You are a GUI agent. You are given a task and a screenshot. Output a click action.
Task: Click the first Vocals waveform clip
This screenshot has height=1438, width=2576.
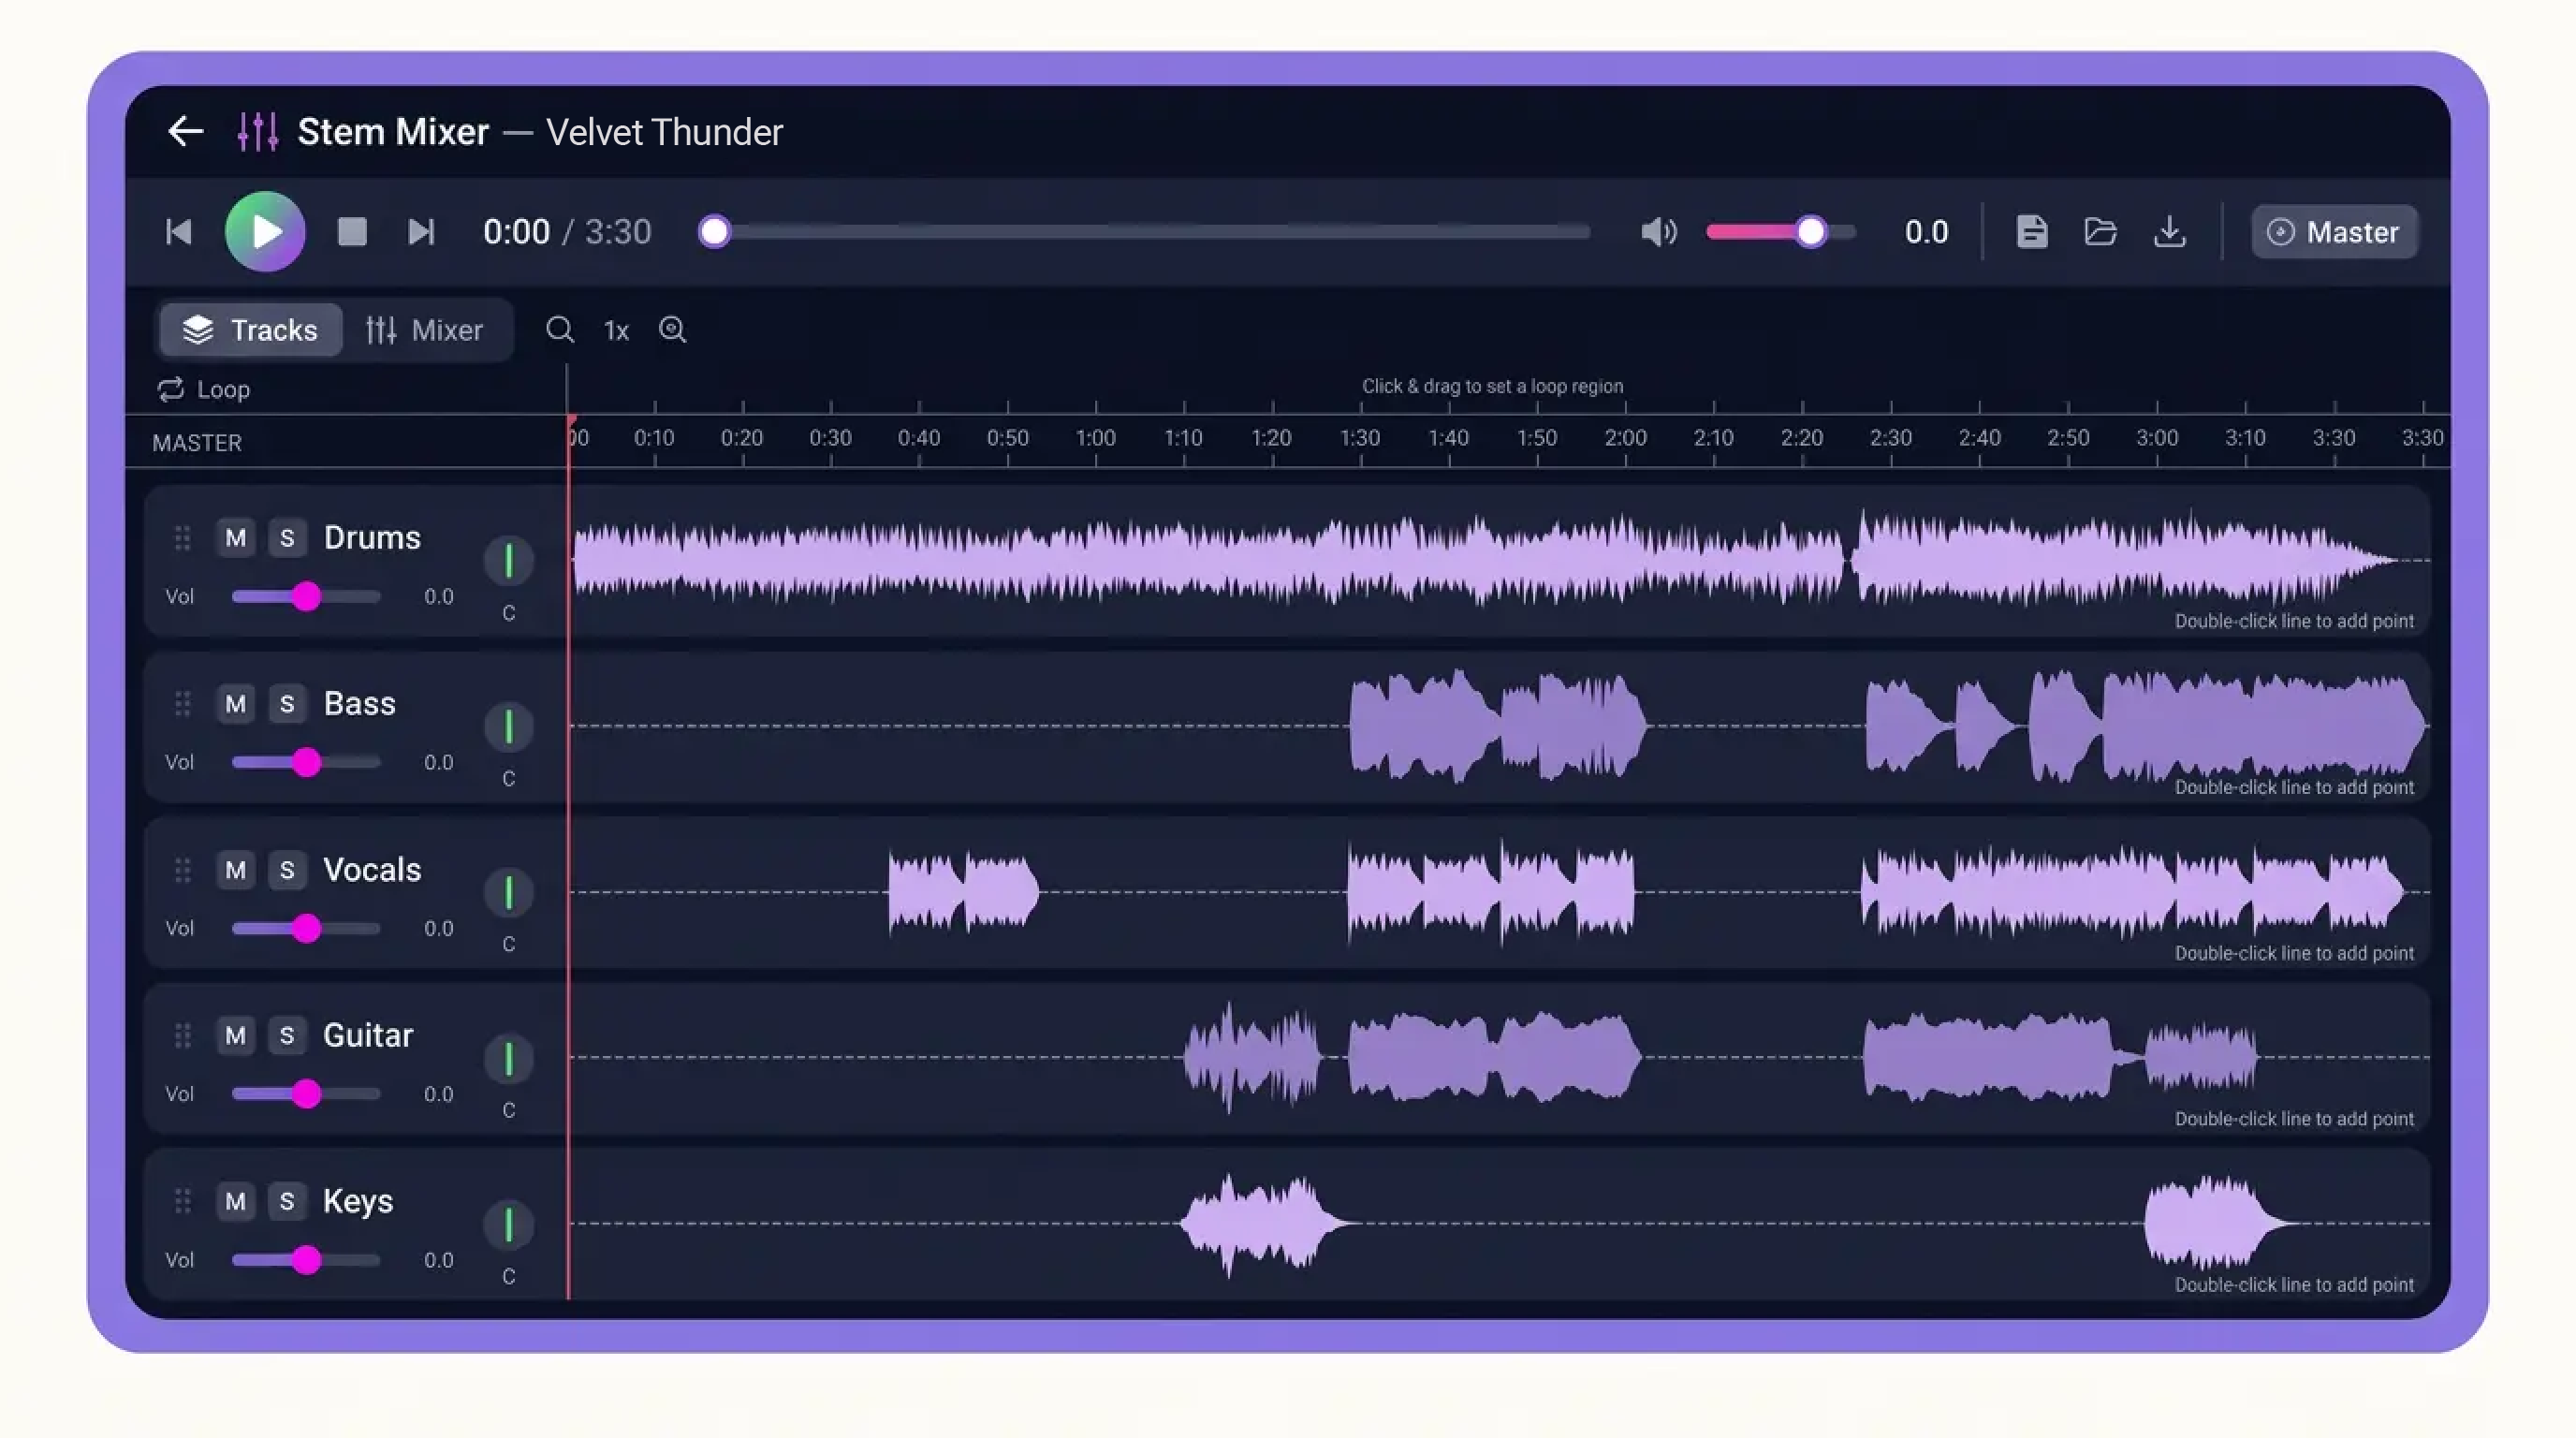[x=963, y=892]
